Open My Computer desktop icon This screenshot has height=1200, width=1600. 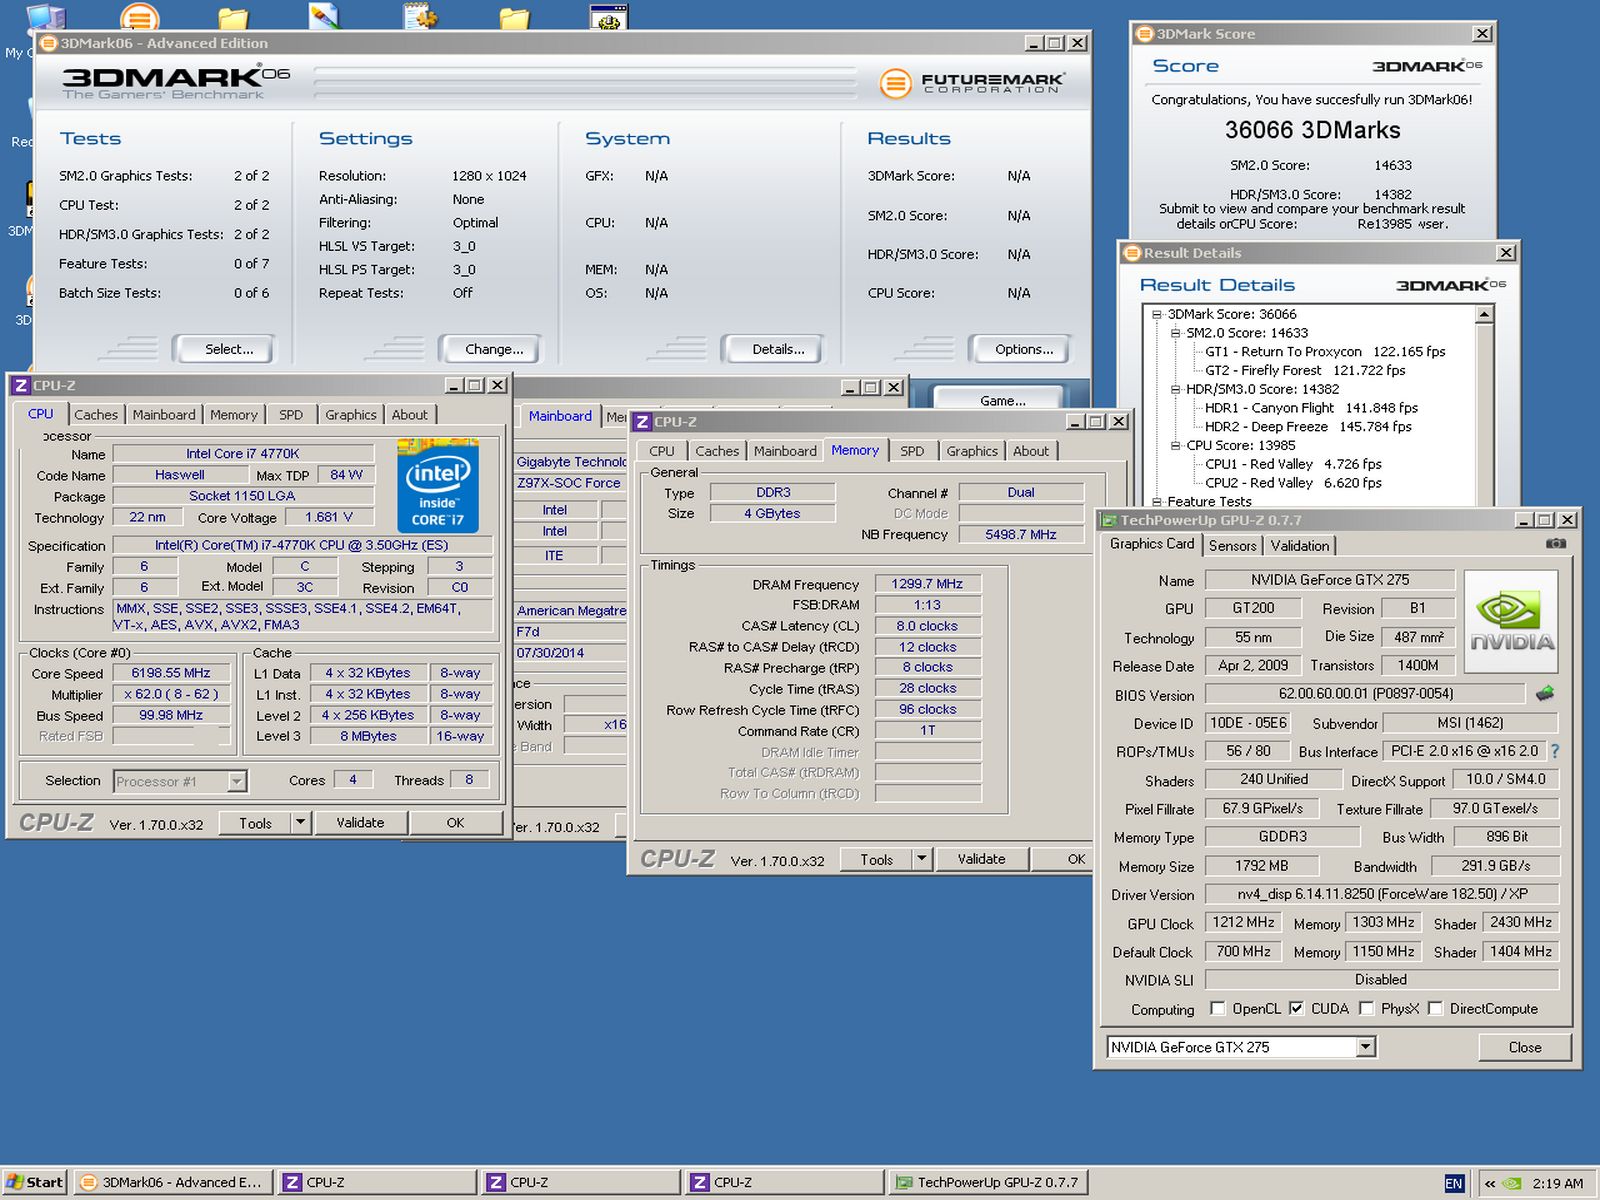[45, 18]
